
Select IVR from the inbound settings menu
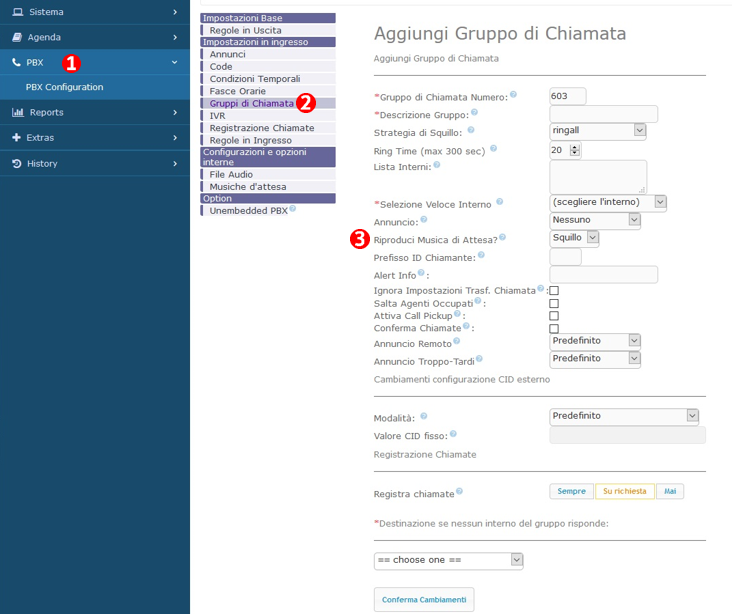217,116
